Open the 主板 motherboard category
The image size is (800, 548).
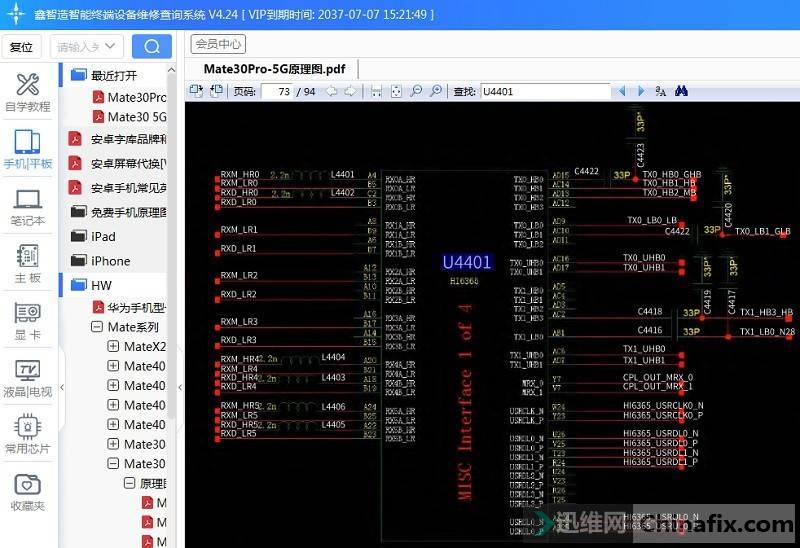pyautogui.click(x=27, y=264)
